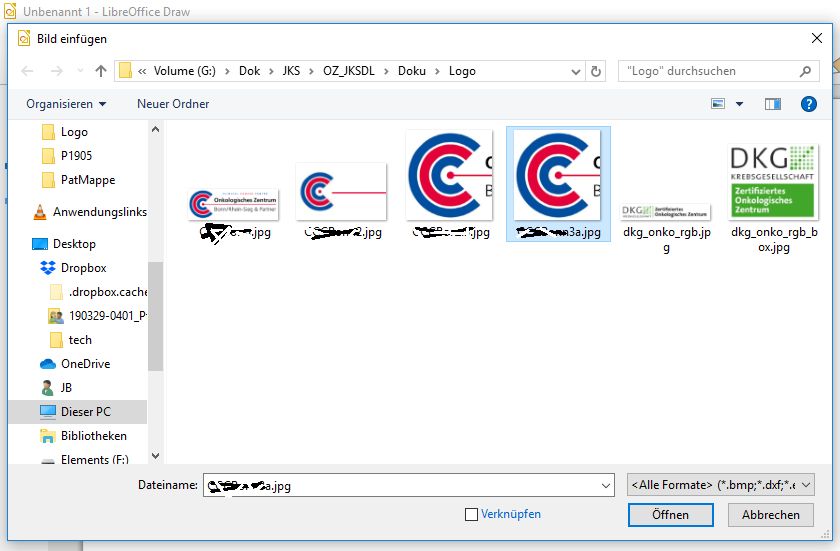Viewport: 840px width, 551px height.
Task: Go back with the left arrow button
Action: click(27, 71)
